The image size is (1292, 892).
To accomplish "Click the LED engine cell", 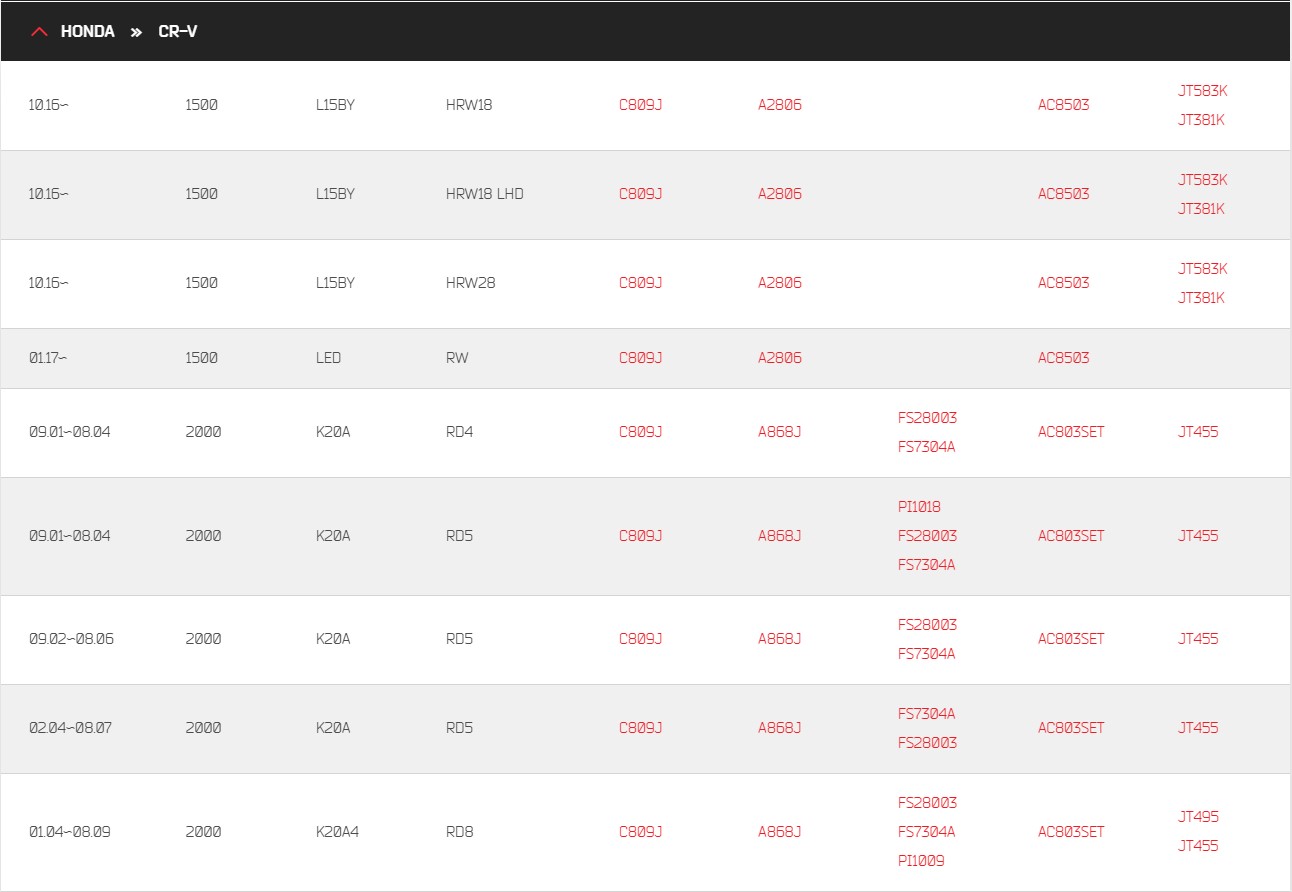I will tap(328, 358).
